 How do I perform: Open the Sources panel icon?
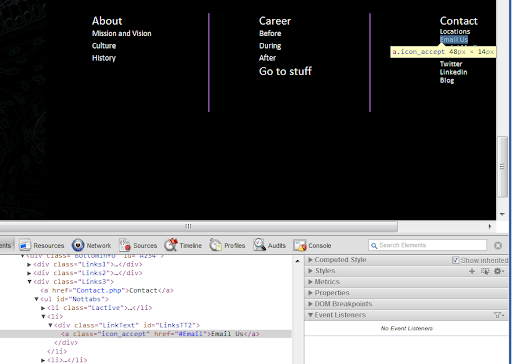(125, 245)
